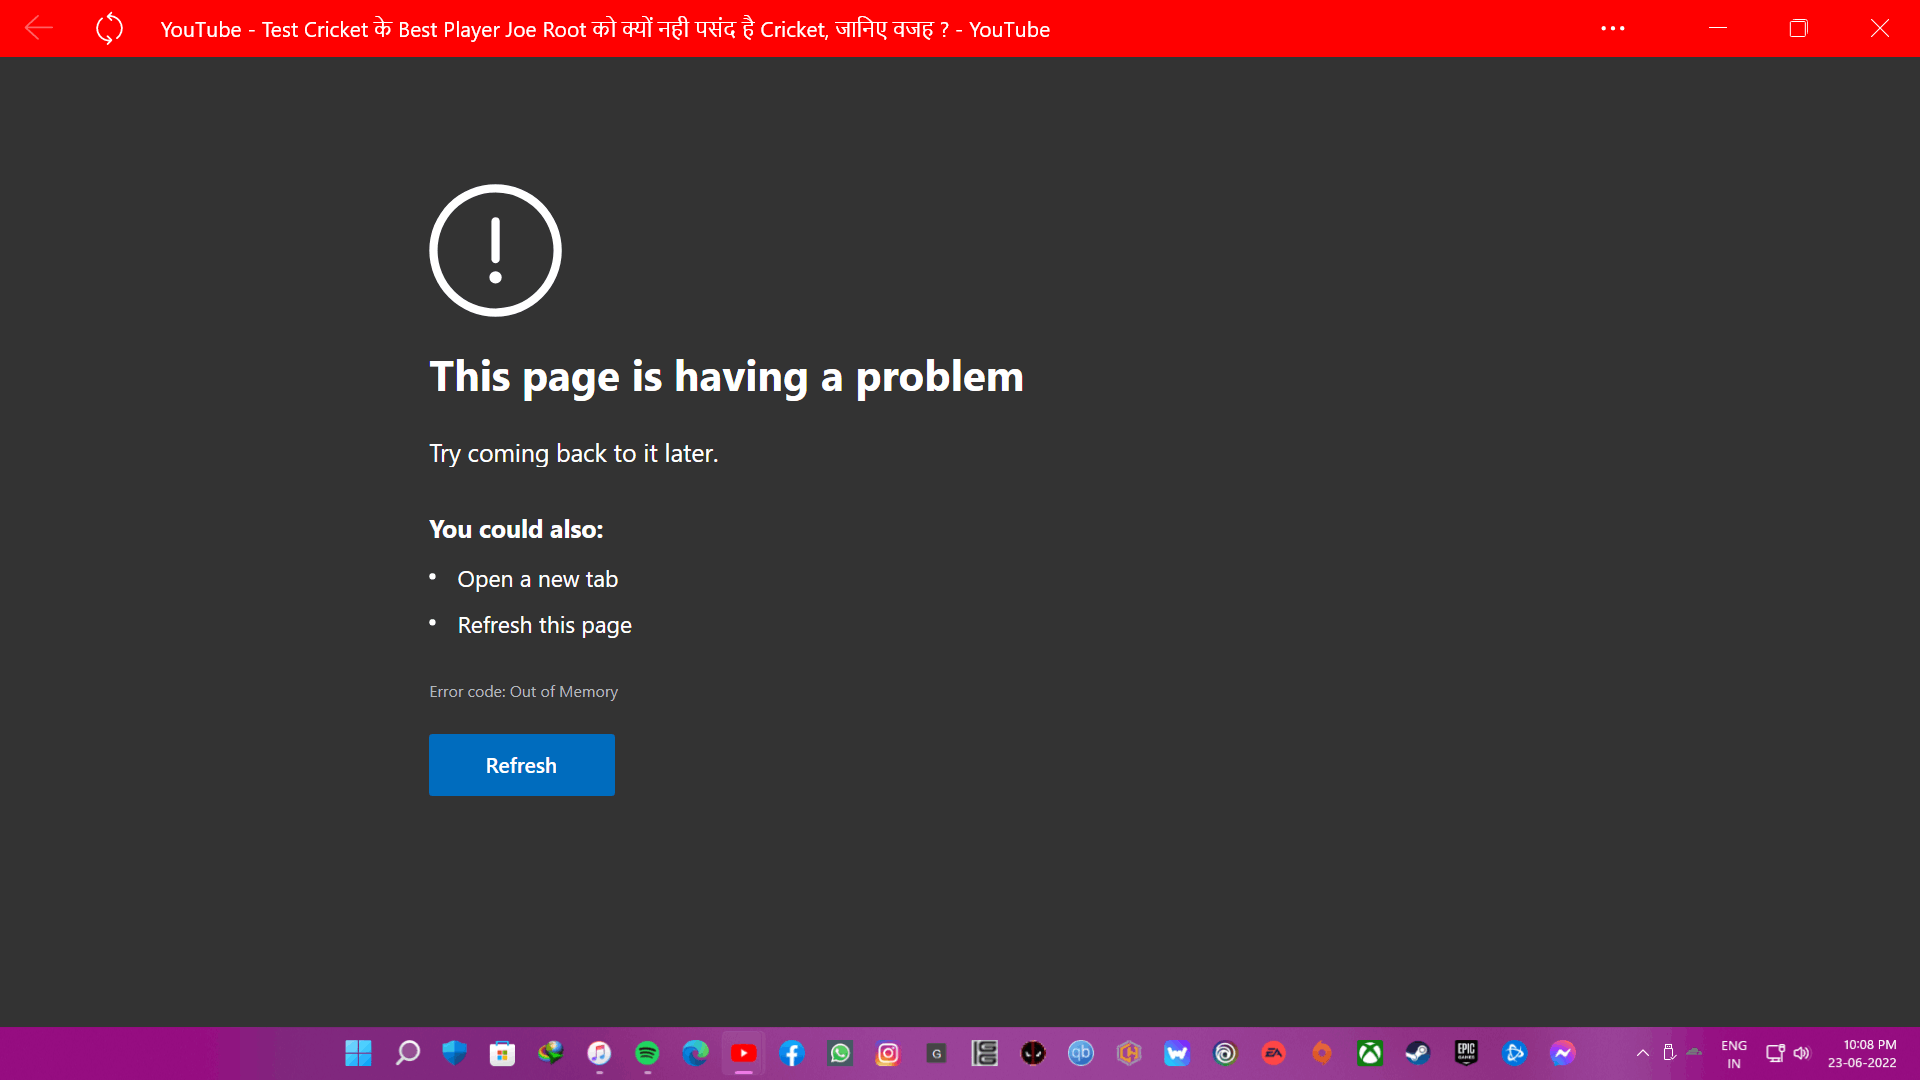The height and width of the screenshot is (1080, 1920).
Task: Open taskbar Search magnifier
Action: (x=407, y=1053)
